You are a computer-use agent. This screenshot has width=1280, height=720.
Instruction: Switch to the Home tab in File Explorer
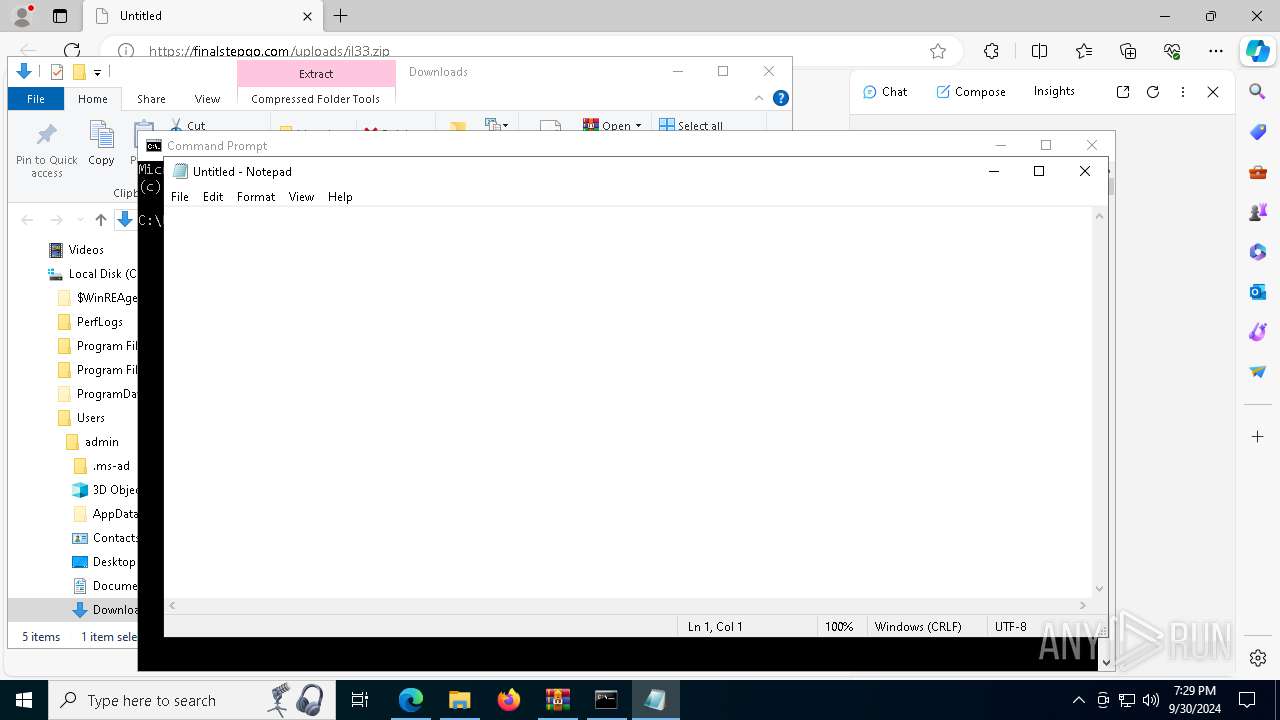[x=93, y=99]
